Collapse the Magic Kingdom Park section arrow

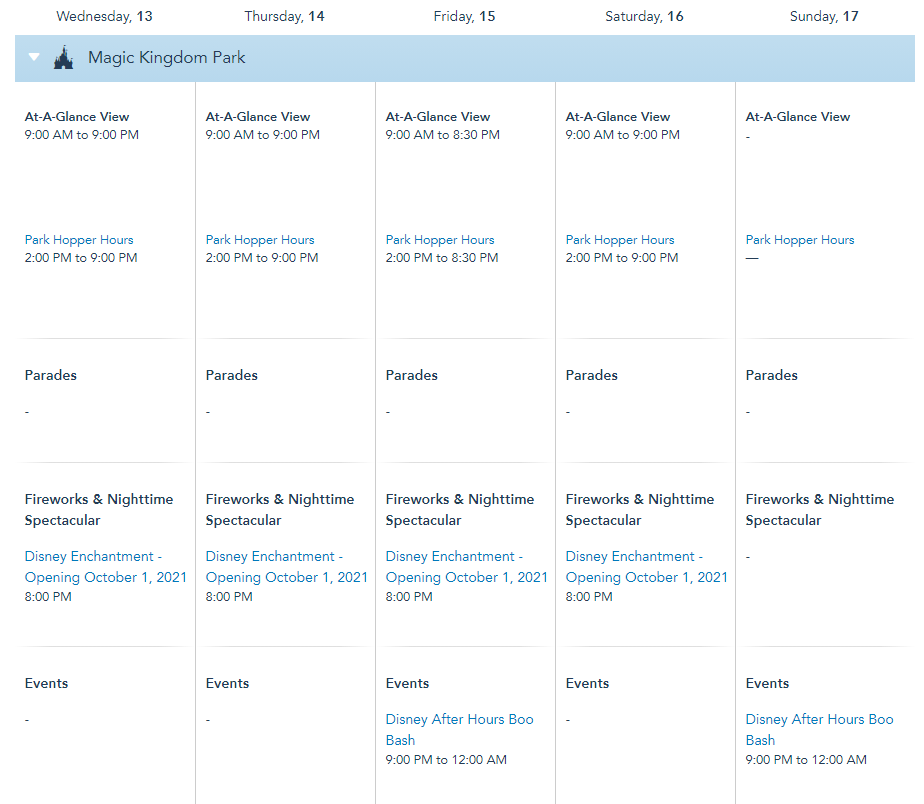(x=34, y=58)
